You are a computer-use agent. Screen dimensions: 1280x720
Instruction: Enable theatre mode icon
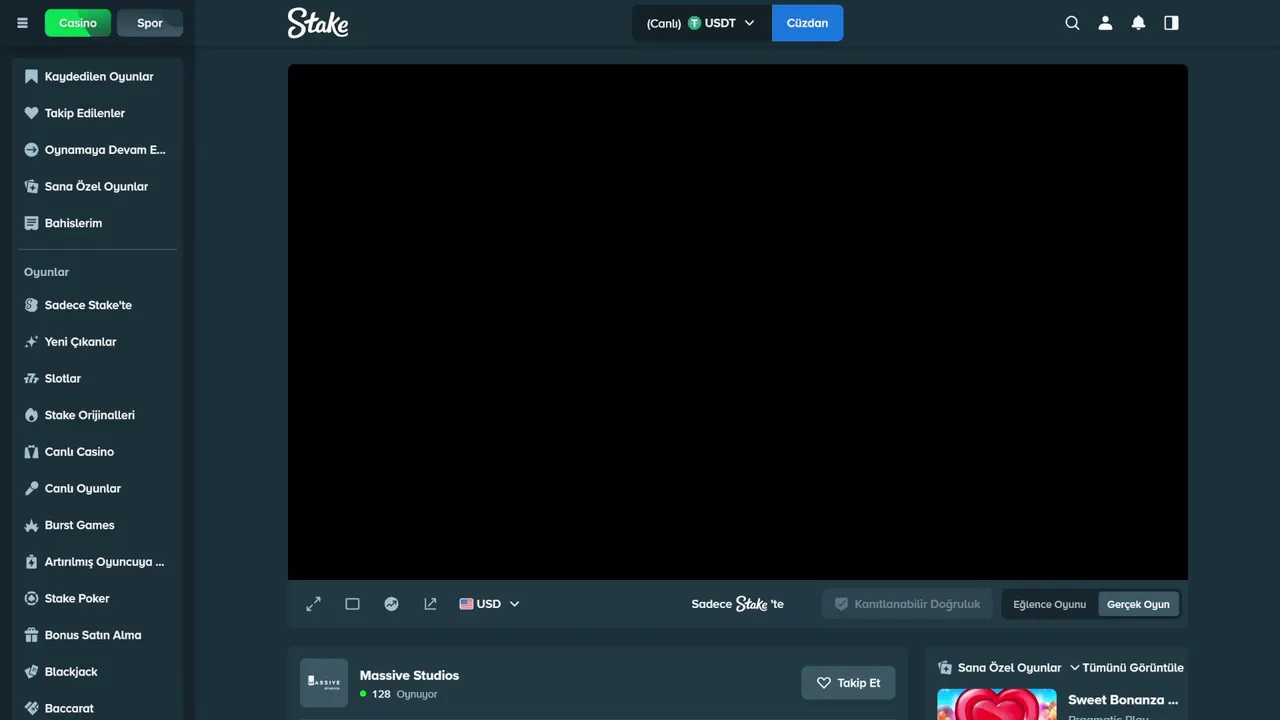pyautogui.click(x=352, y=604)
